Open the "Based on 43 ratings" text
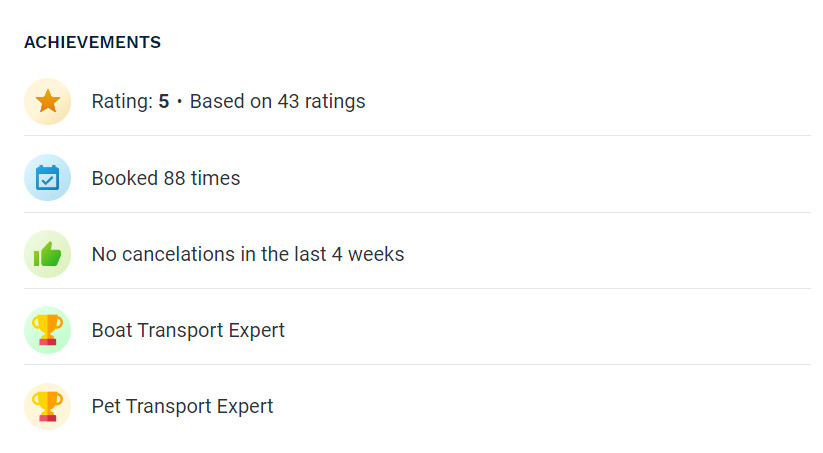The image size is (823, 453). pos(277,101)
